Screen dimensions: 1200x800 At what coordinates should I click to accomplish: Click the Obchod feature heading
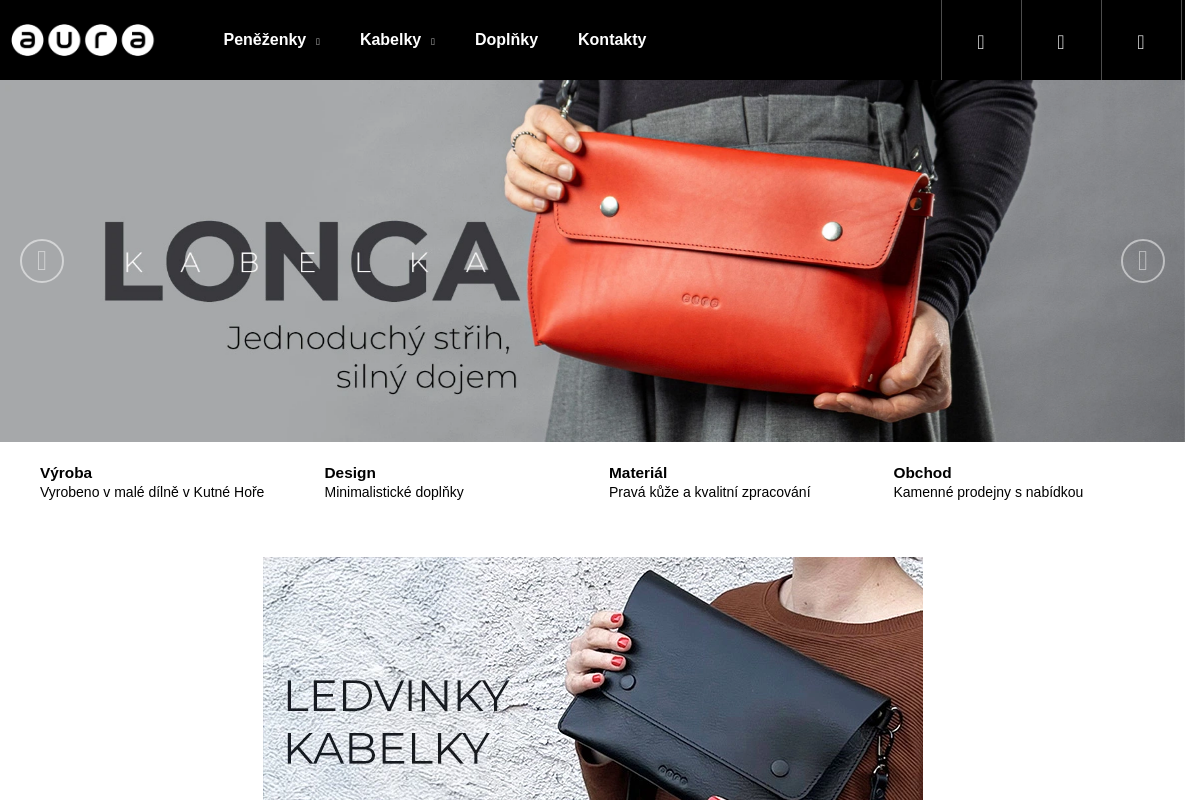922,473
